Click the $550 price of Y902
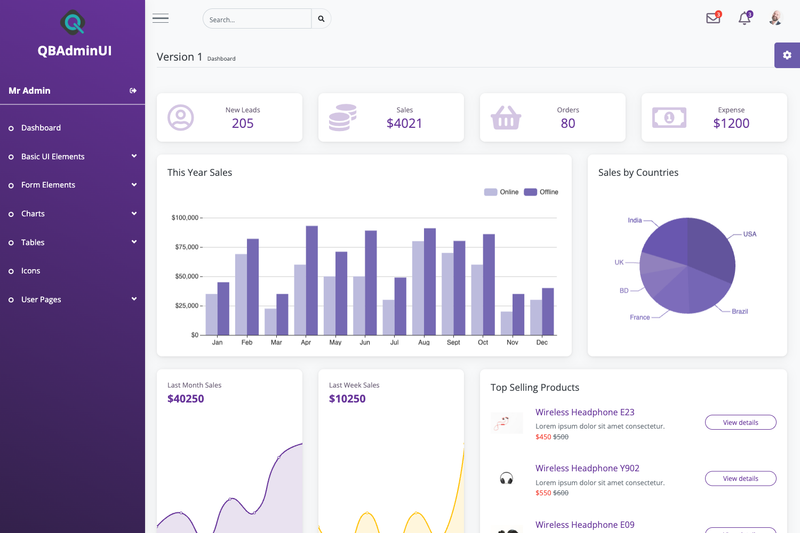Screen dimensions: 800x533 tap(543, 493)
